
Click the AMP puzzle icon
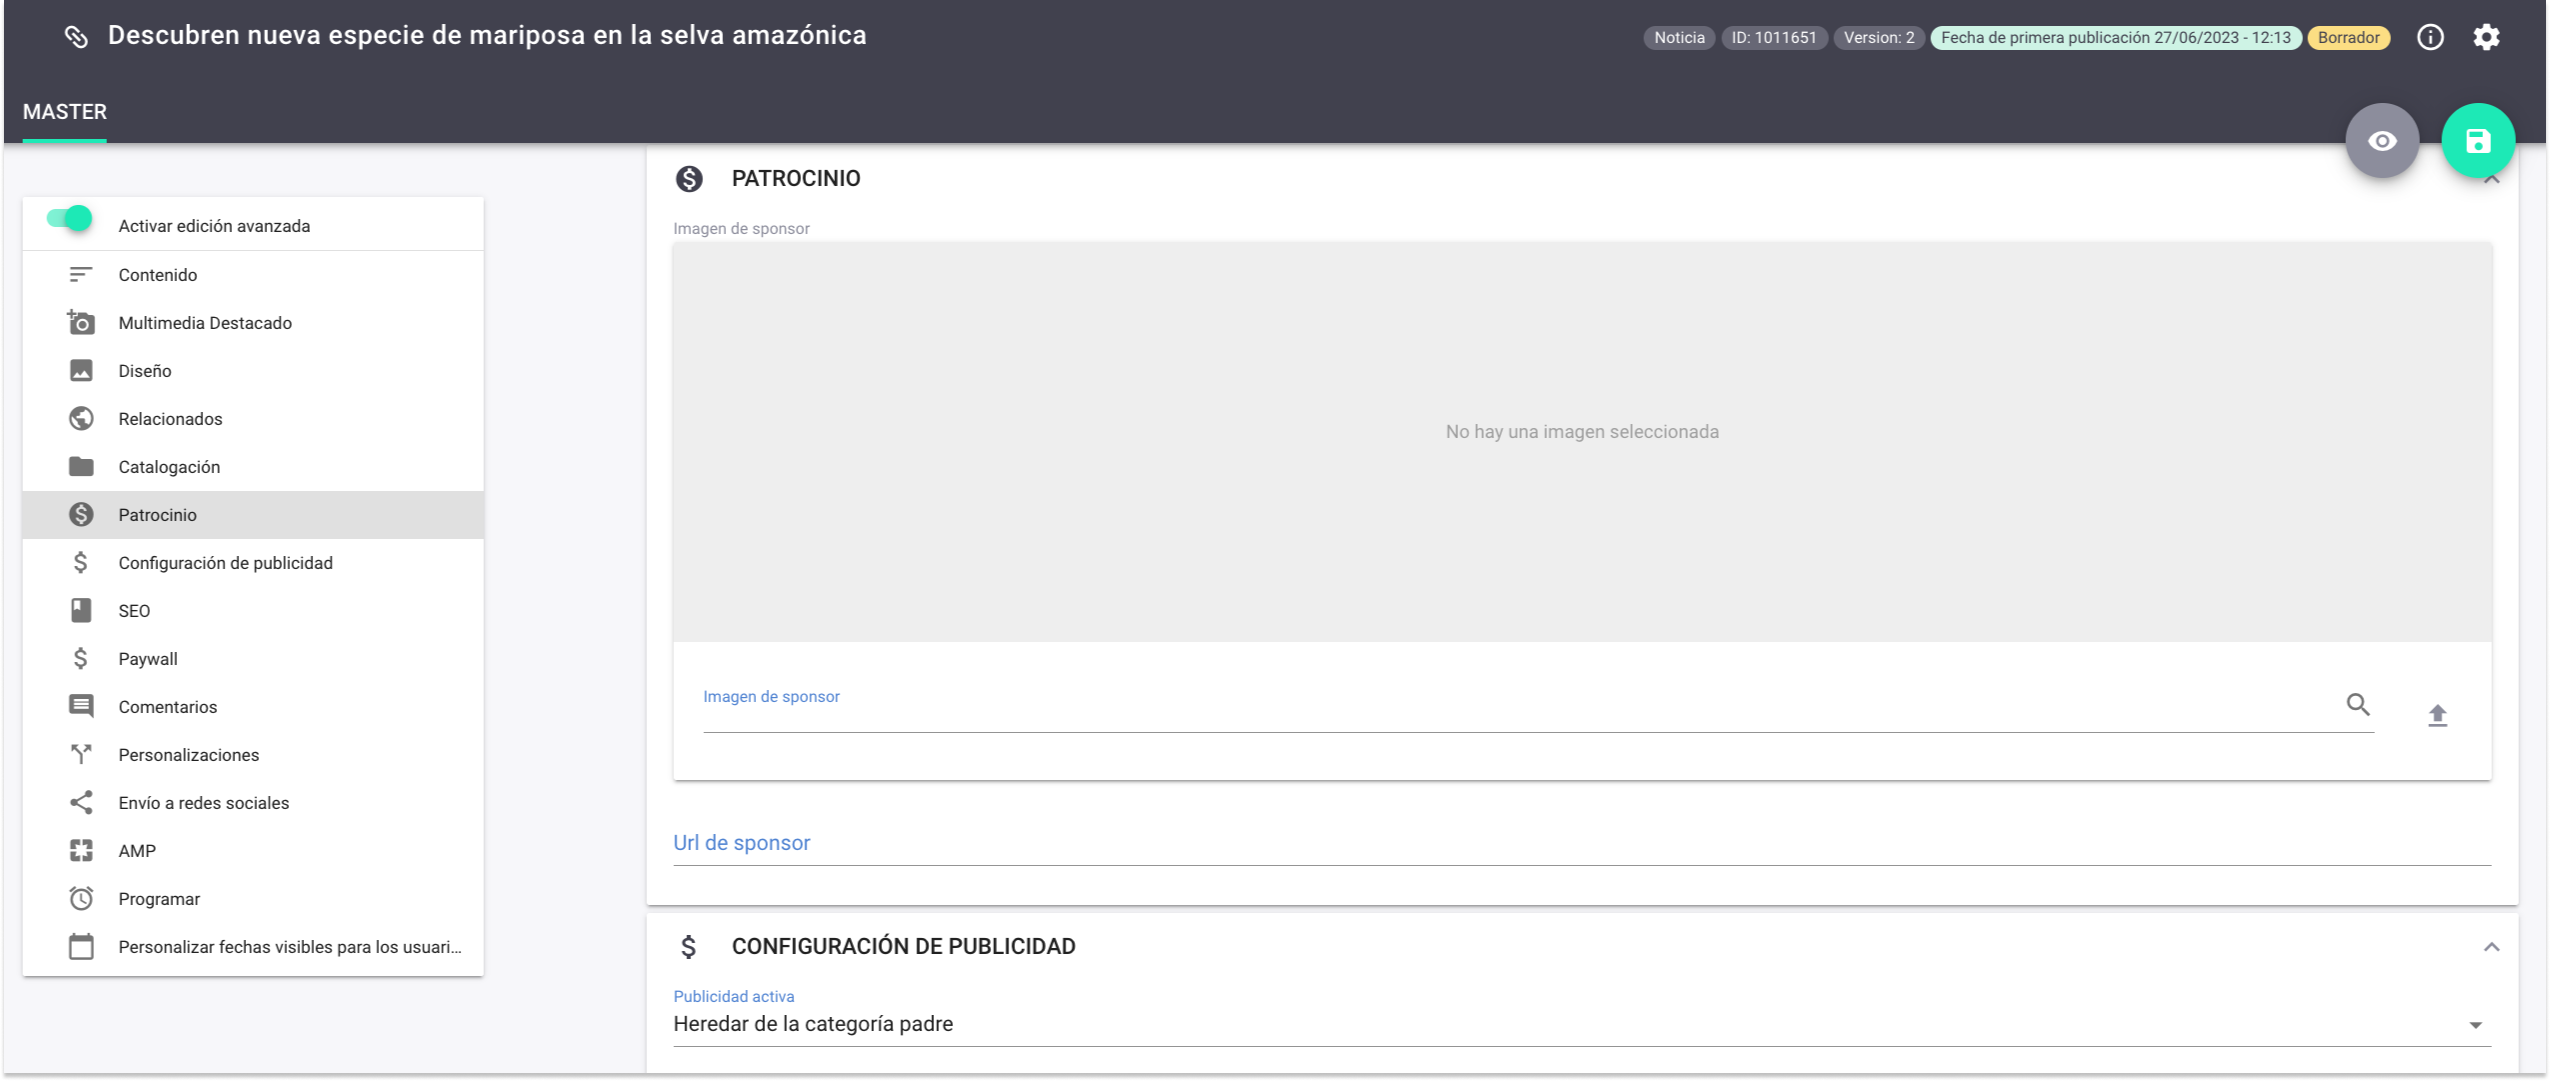(x=81, y=850)
